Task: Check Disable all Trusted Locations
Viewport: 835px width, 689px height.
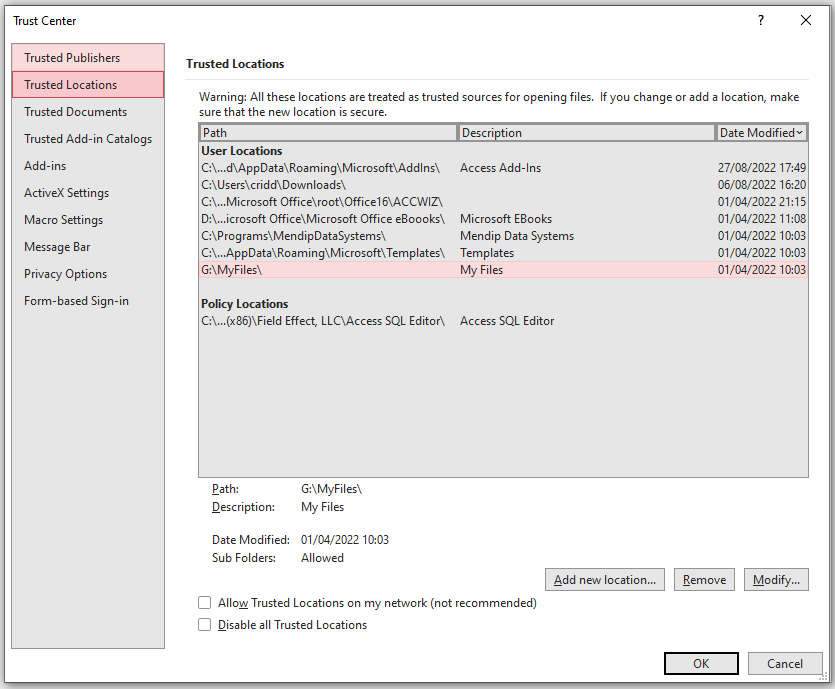Action: [x=204, y=625]
